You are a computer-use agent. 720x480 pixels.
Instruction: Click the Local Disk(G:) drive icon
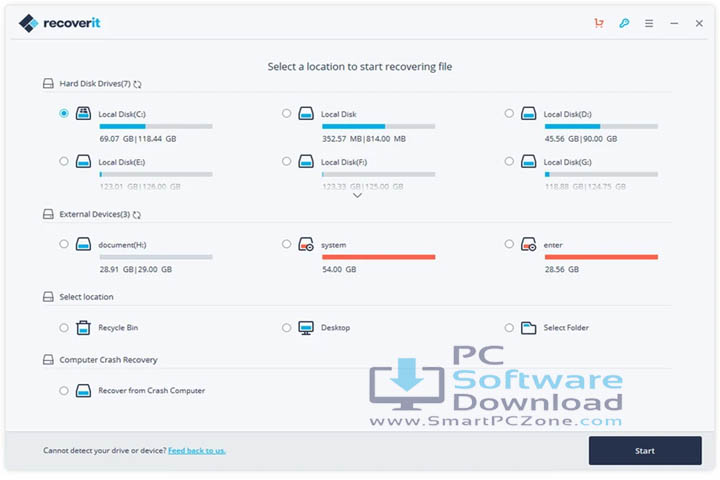click(x=529, y=161)
